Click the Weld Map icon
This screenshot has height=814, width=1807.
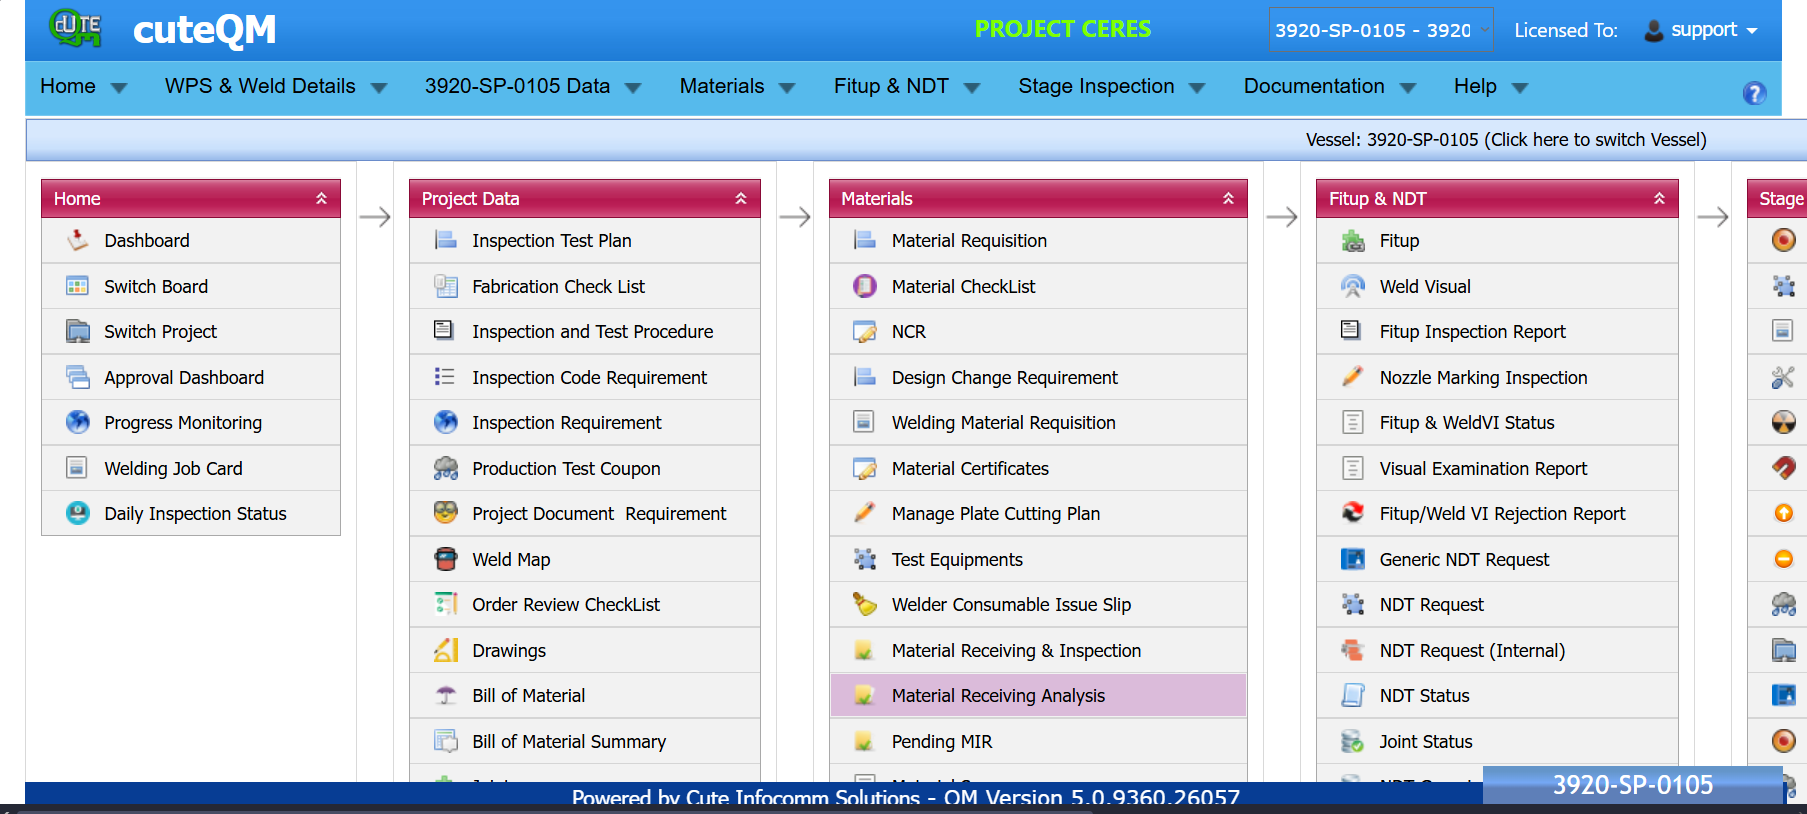[x=446, y=559]
